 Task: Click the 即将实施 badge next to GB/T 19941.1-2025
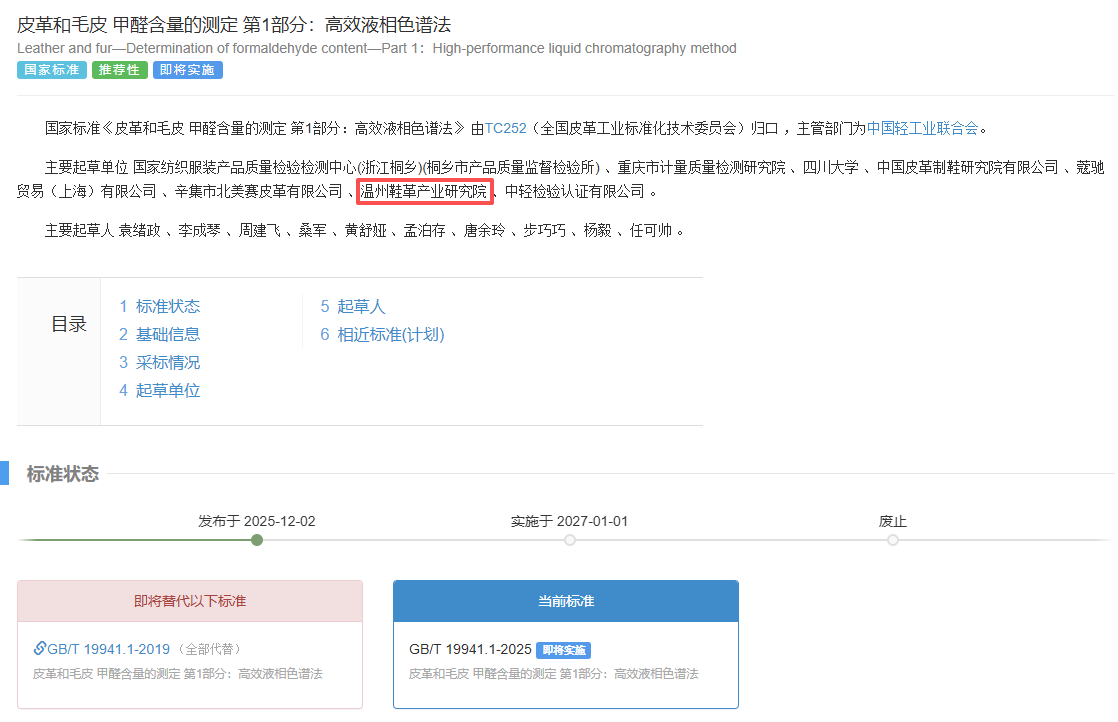click(563, 650)
